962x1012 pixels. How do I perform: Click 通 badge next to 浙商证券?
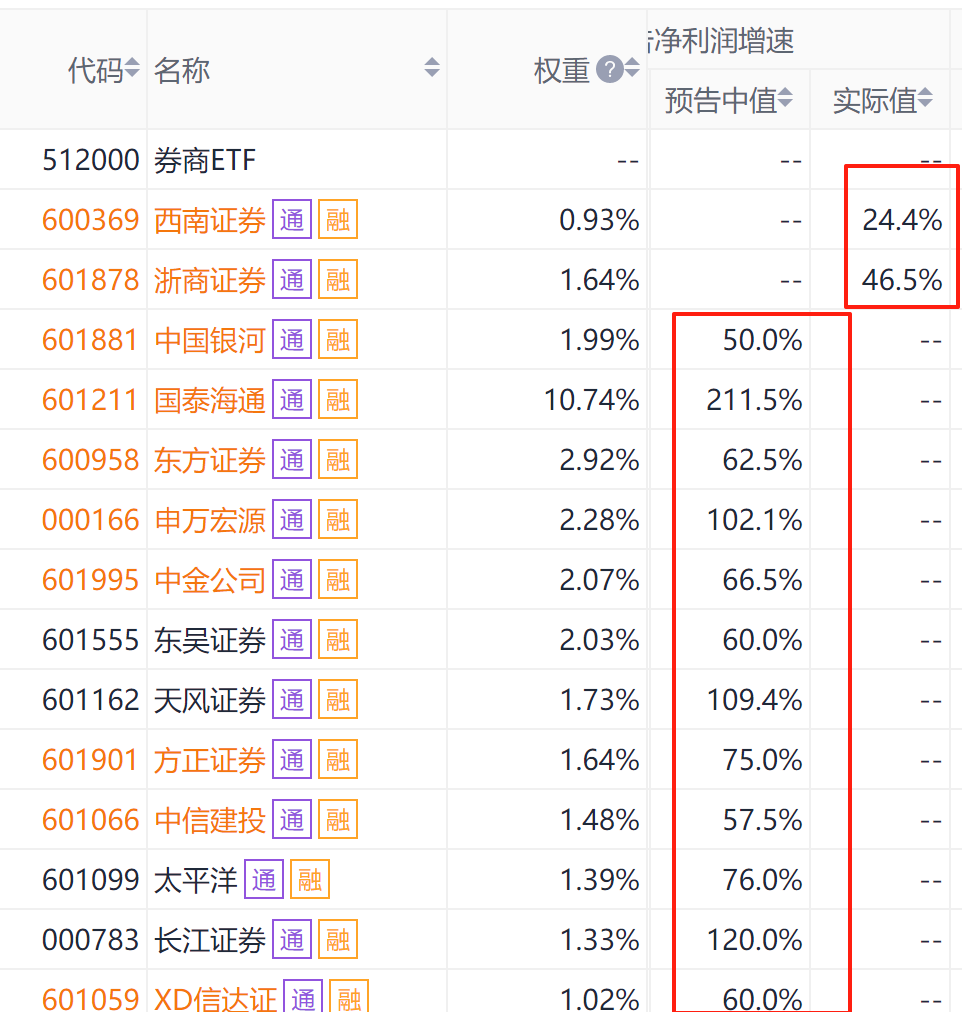[292, 279]
